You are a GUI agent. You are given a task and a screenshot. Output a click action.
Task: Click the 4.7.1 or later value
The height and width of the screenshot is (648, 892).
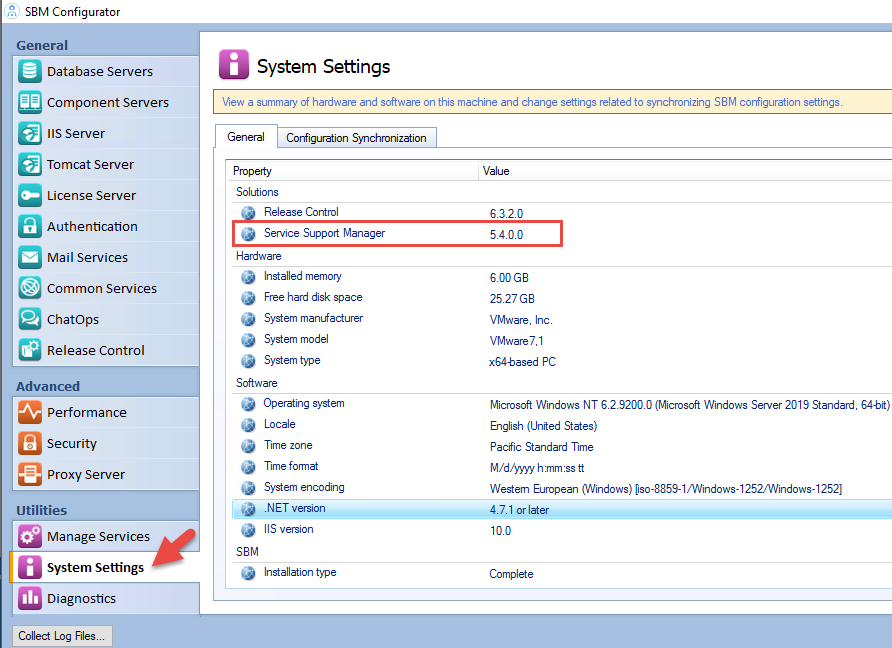[519, 510]
